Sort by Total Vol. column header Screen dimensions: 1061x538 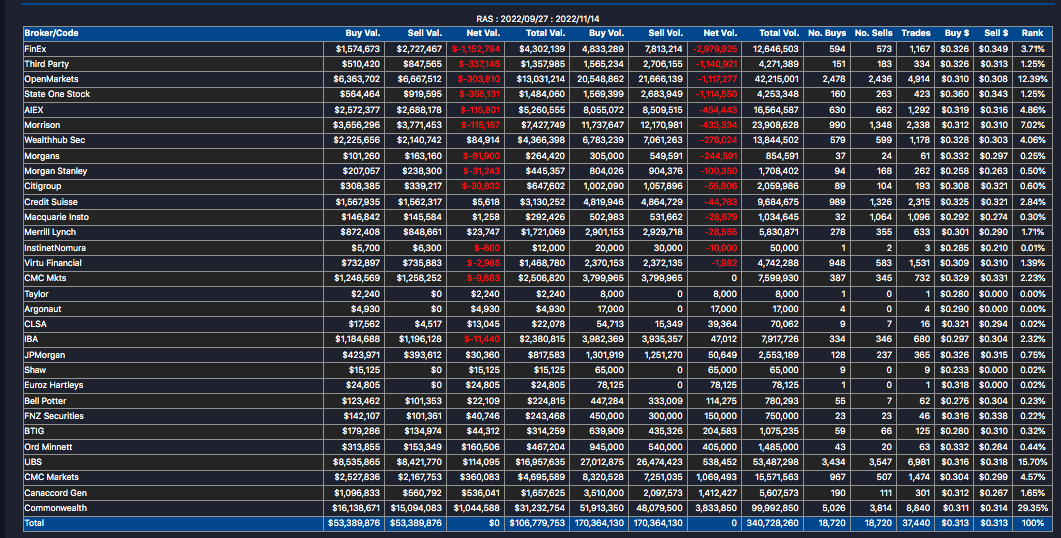(779, 33)
